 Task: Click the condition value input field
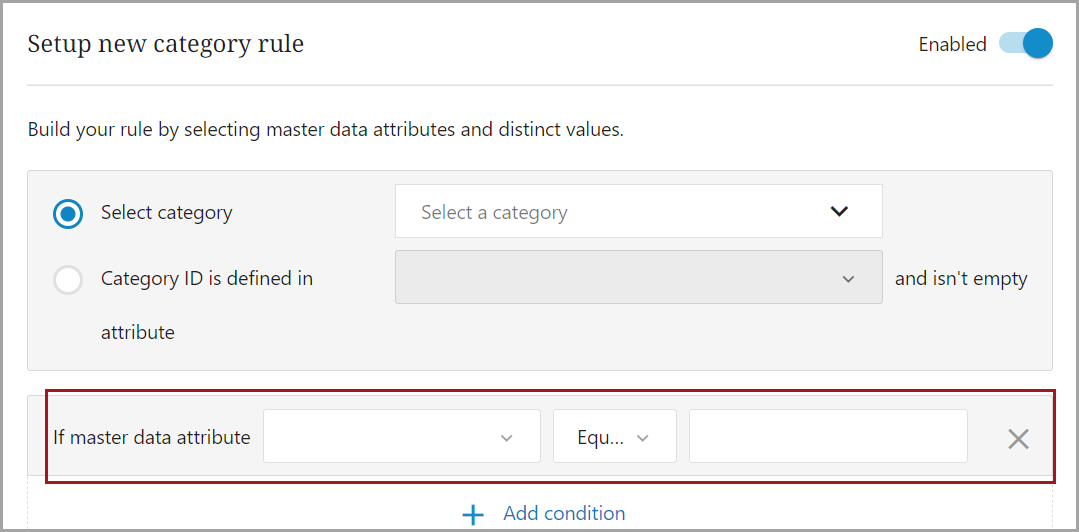[x=827, y=436]
